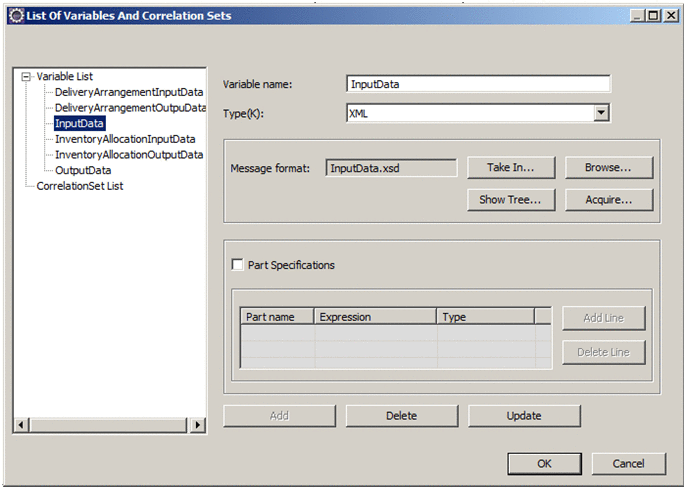Screen dimensions: 687x491
Task: Select InventoryAllocationOutputData in the tree
Action: coord(129,155)
